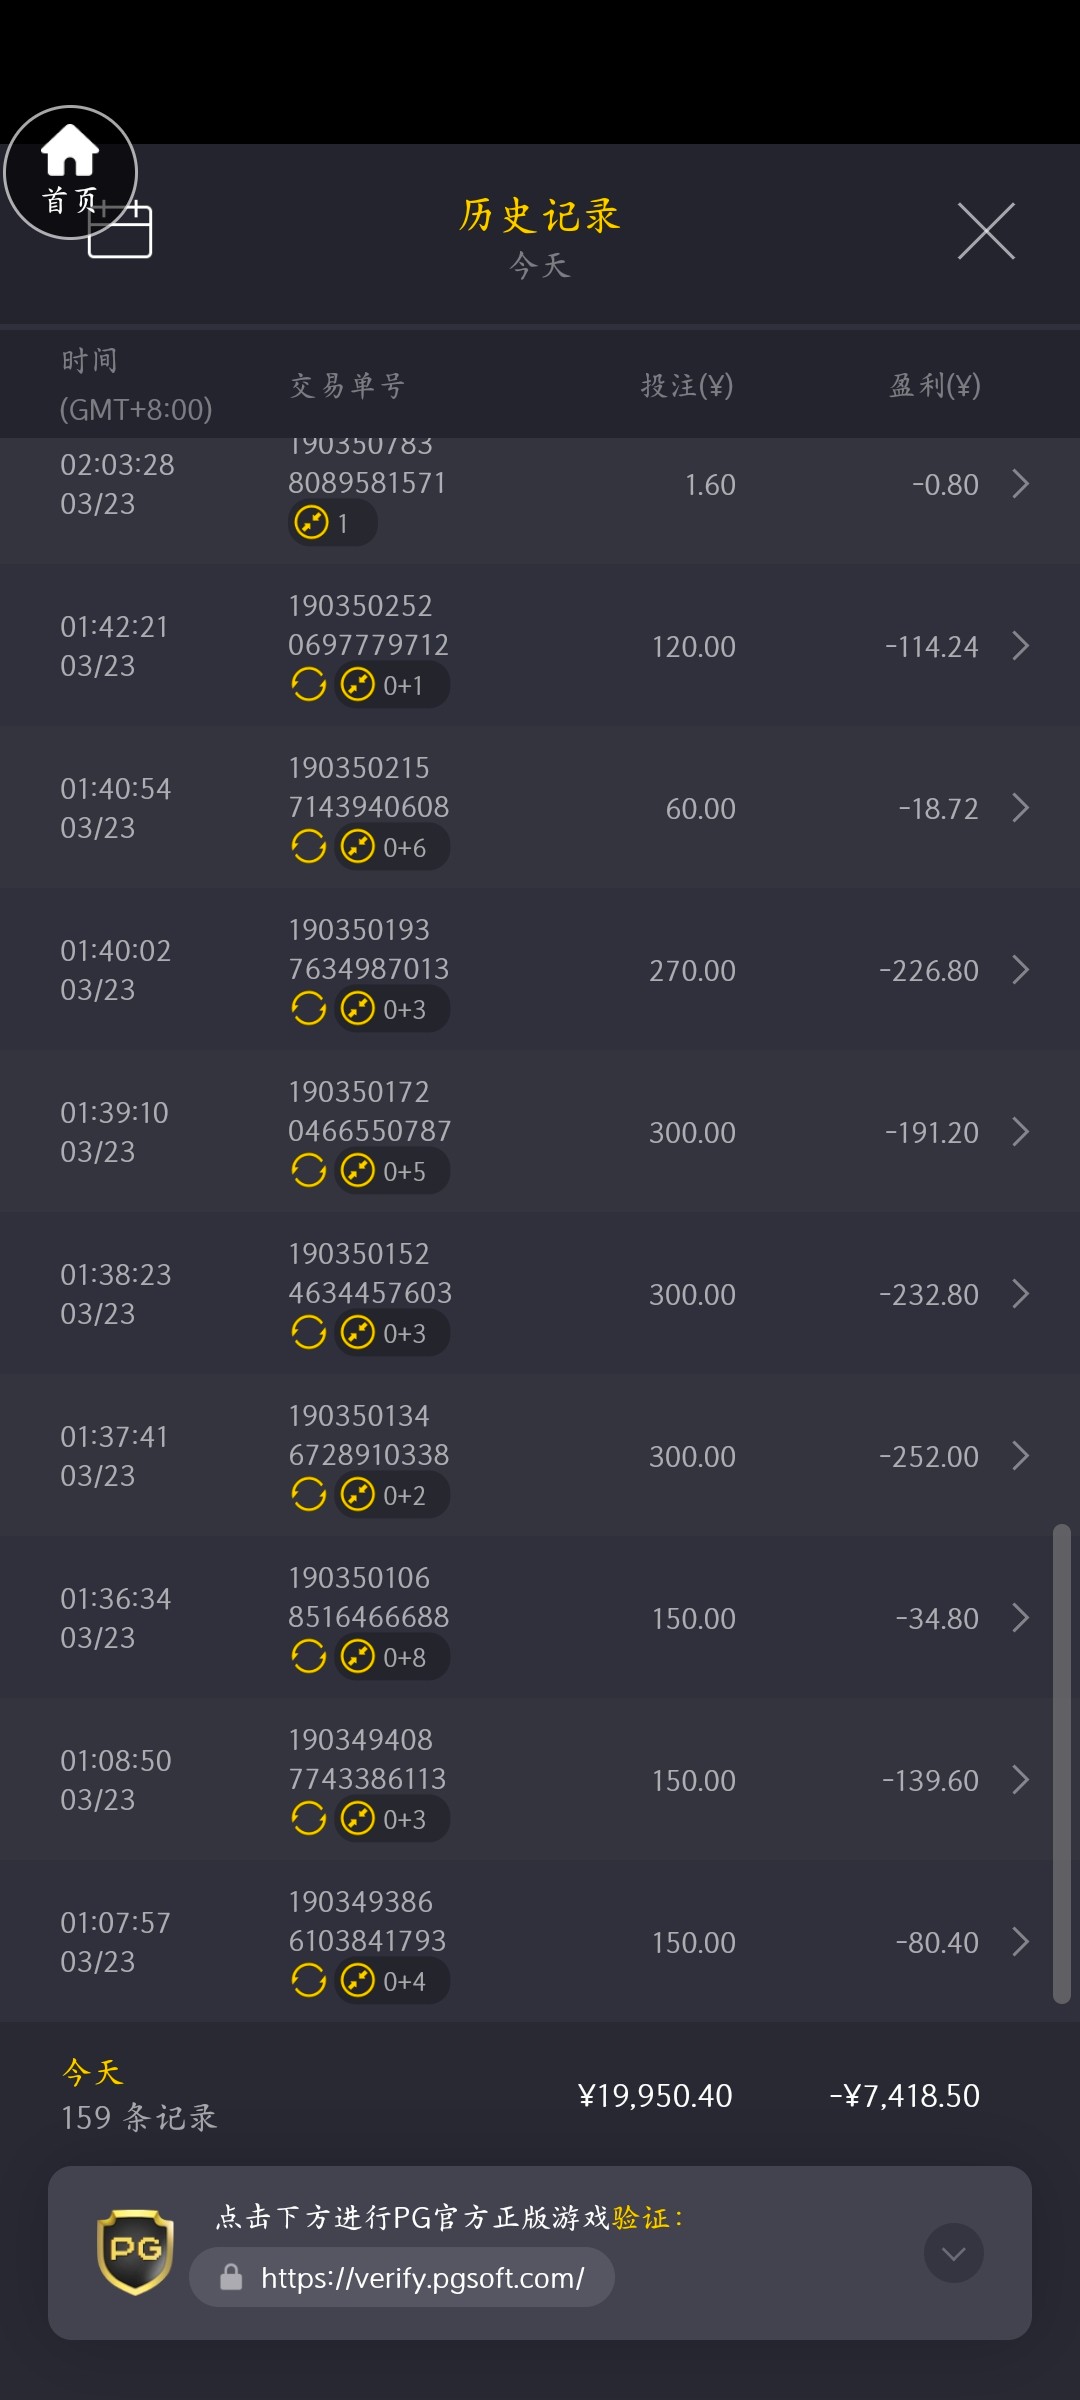Click the 0+3 badge on 01:40:02 record
Screen dimensions: 1080x2400
click(391, 1009)
